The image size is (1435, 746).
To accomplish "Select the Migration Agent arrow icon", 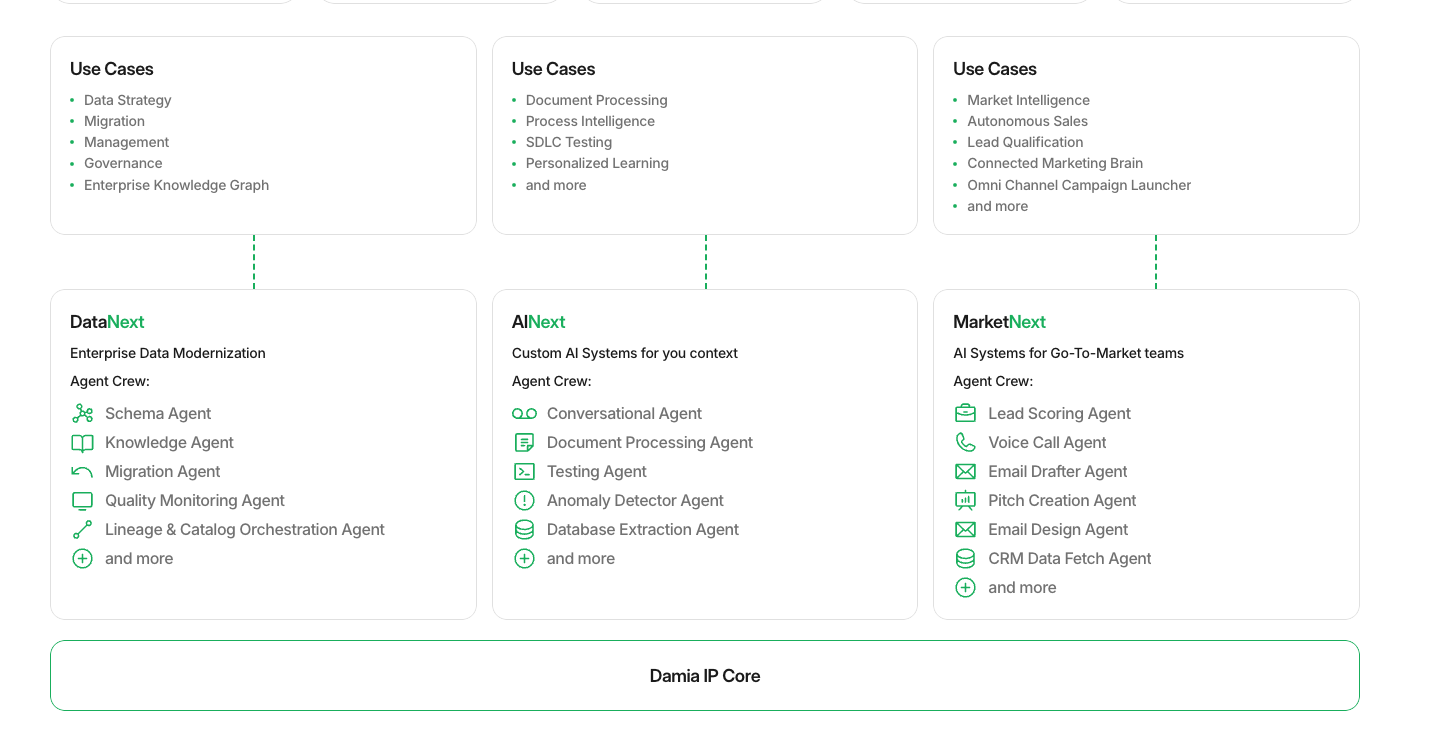I will [x=82, y=471].
